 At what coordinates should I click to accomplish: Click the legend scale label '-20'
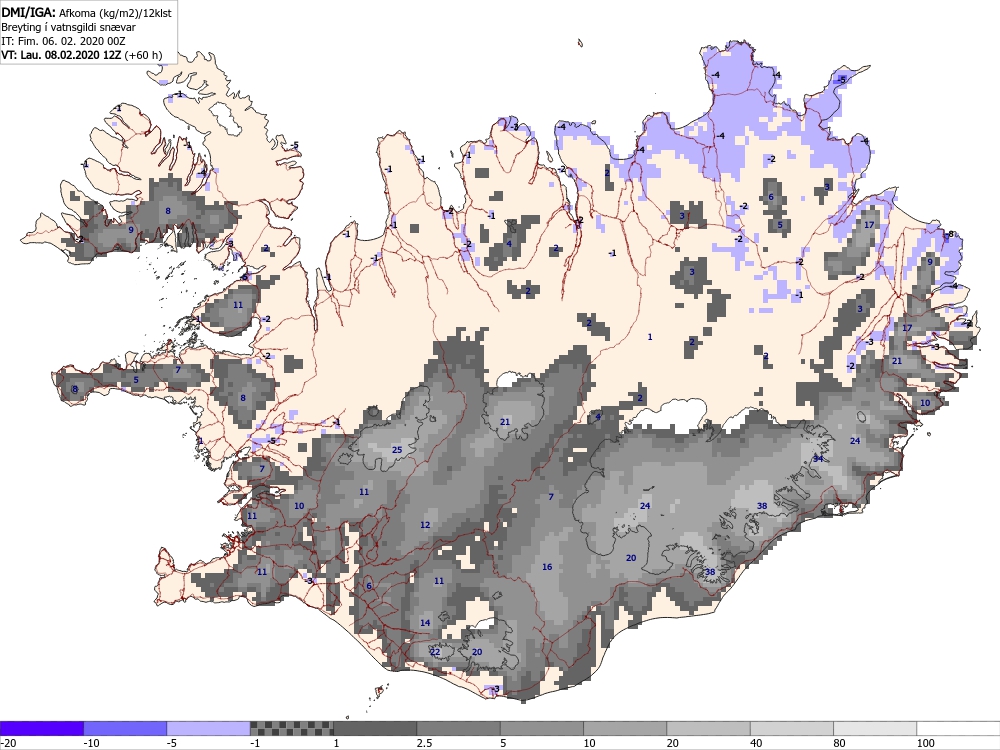tap(8, 743)
